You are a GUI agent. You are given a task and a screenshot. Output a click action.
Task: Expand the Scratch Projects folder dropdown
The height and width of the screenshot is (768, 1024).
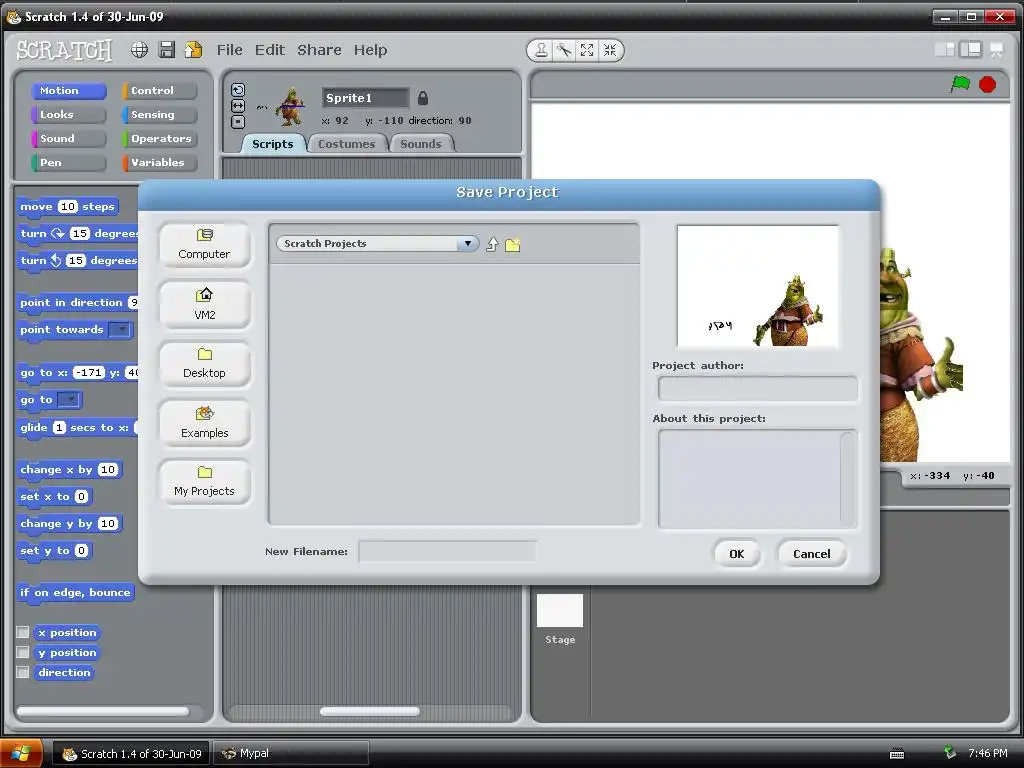pyautogui.click(x=468, y=244)
